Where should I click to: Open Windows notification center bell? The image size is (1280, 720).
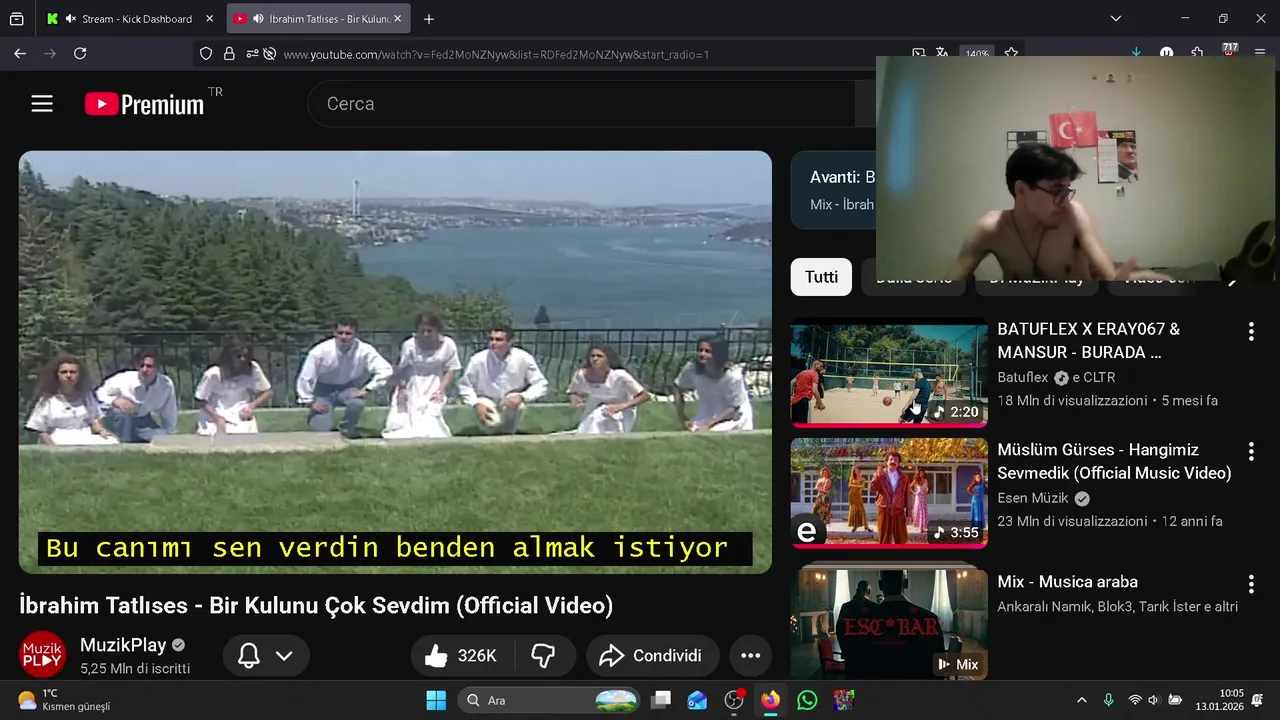click(1257, 700)
